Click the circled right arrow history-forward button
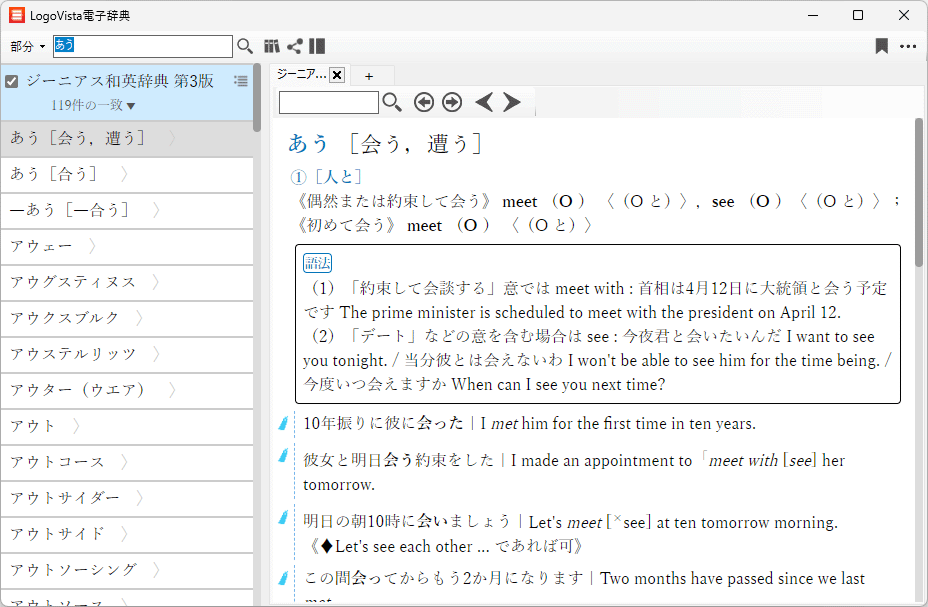 pyautogui.click(x=452, y=102)
